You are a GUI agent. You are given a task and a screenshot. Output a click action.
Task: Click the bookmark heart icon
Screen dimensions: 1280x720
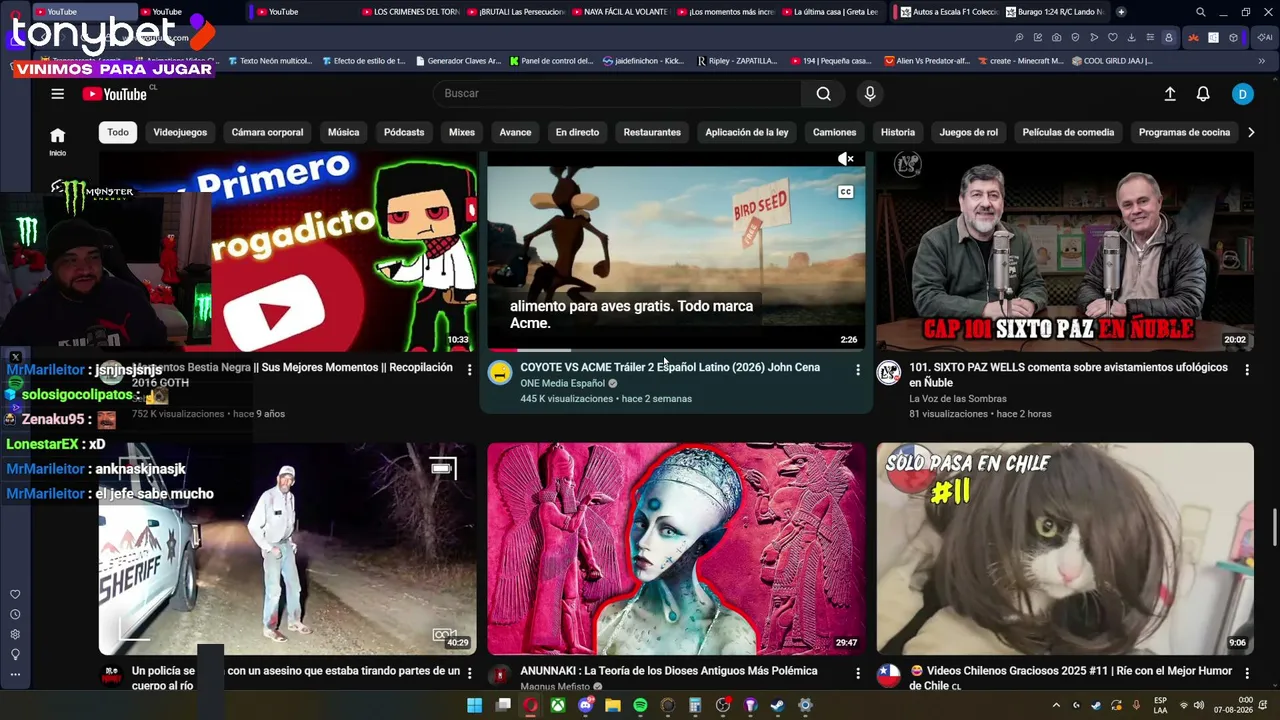coord(1112,38)
